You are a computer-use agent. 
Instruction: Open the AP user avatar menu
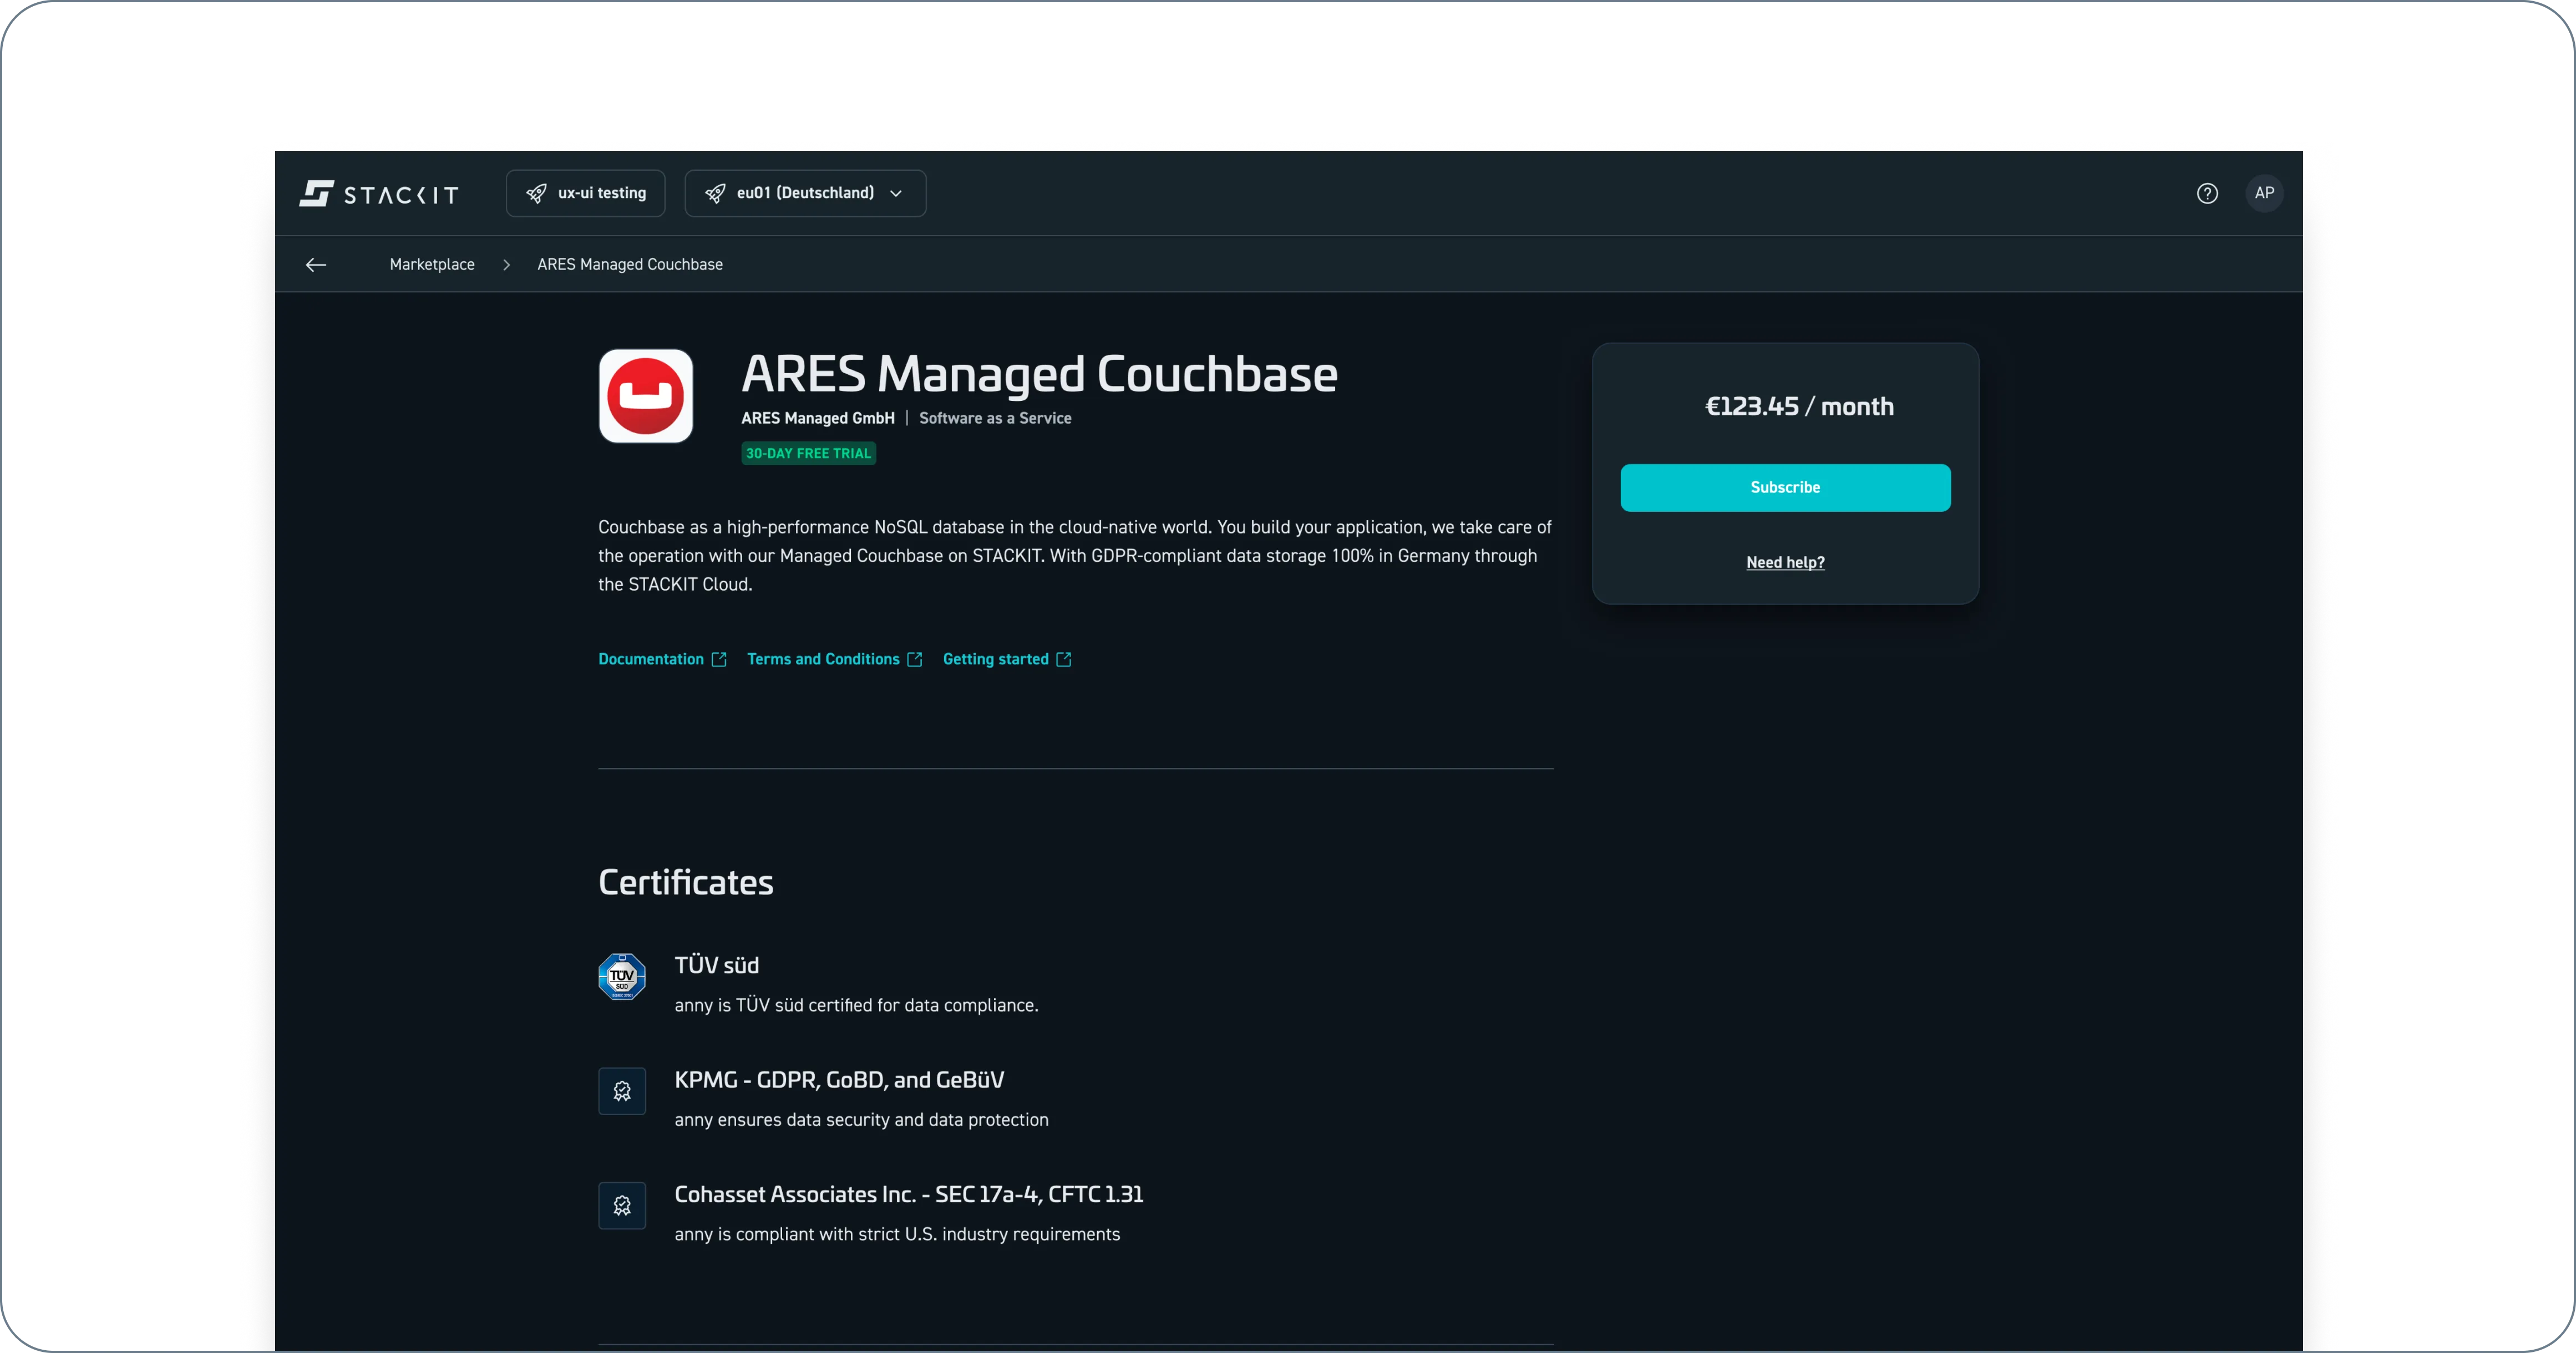2264,193
